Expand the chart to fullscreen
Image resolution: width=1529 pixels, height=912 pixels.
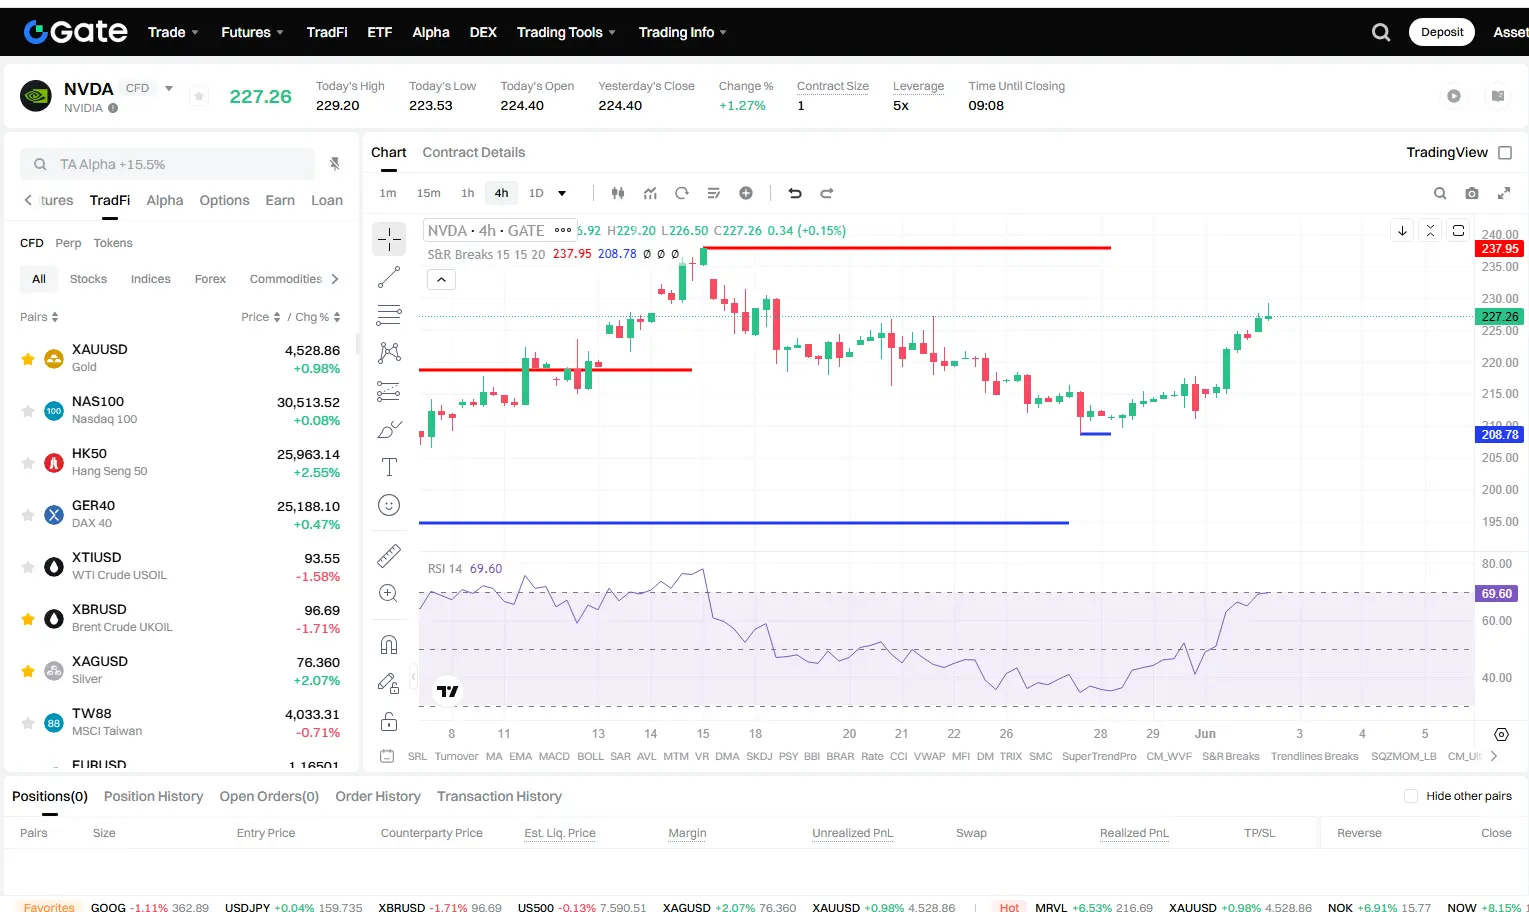pos(1504,193)
